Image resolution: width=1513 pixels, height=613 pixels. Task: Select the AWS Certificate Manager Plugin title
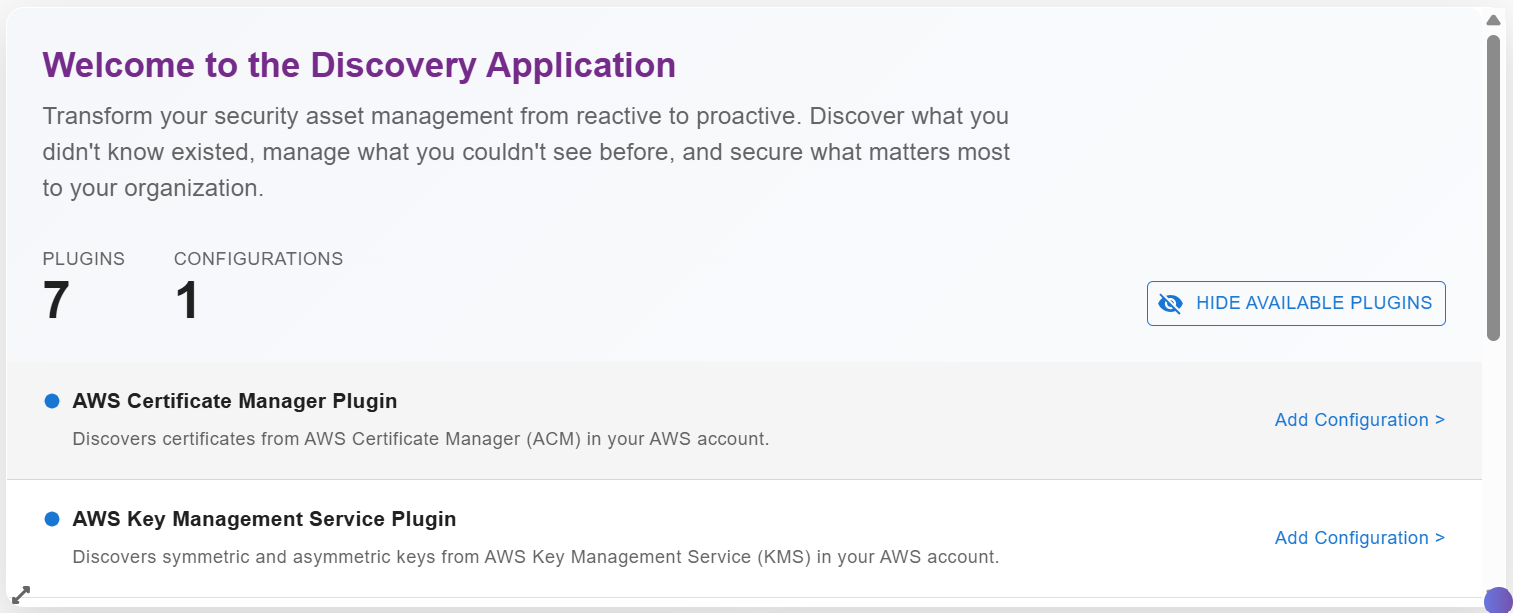coord(235,401)
